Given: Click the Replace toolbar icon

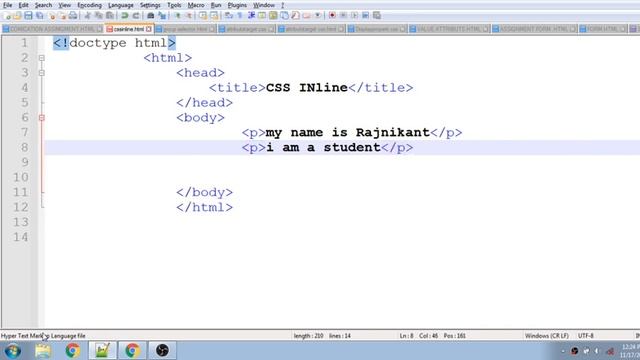Looking at the screenshot, I should coord(162,16).
